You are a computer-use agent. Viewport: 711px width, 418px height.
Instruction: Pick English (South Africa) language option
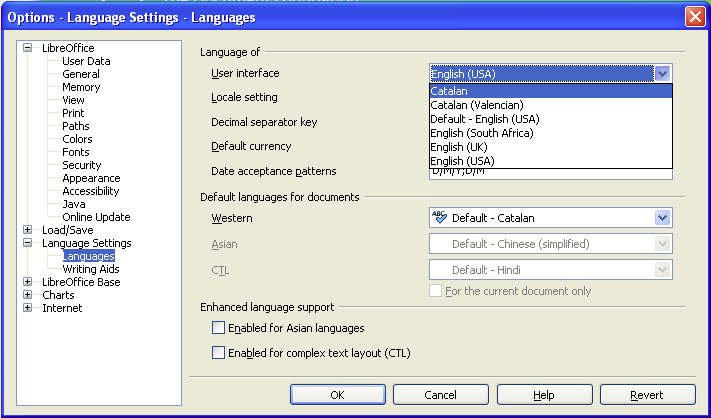(x=481, y=133)
